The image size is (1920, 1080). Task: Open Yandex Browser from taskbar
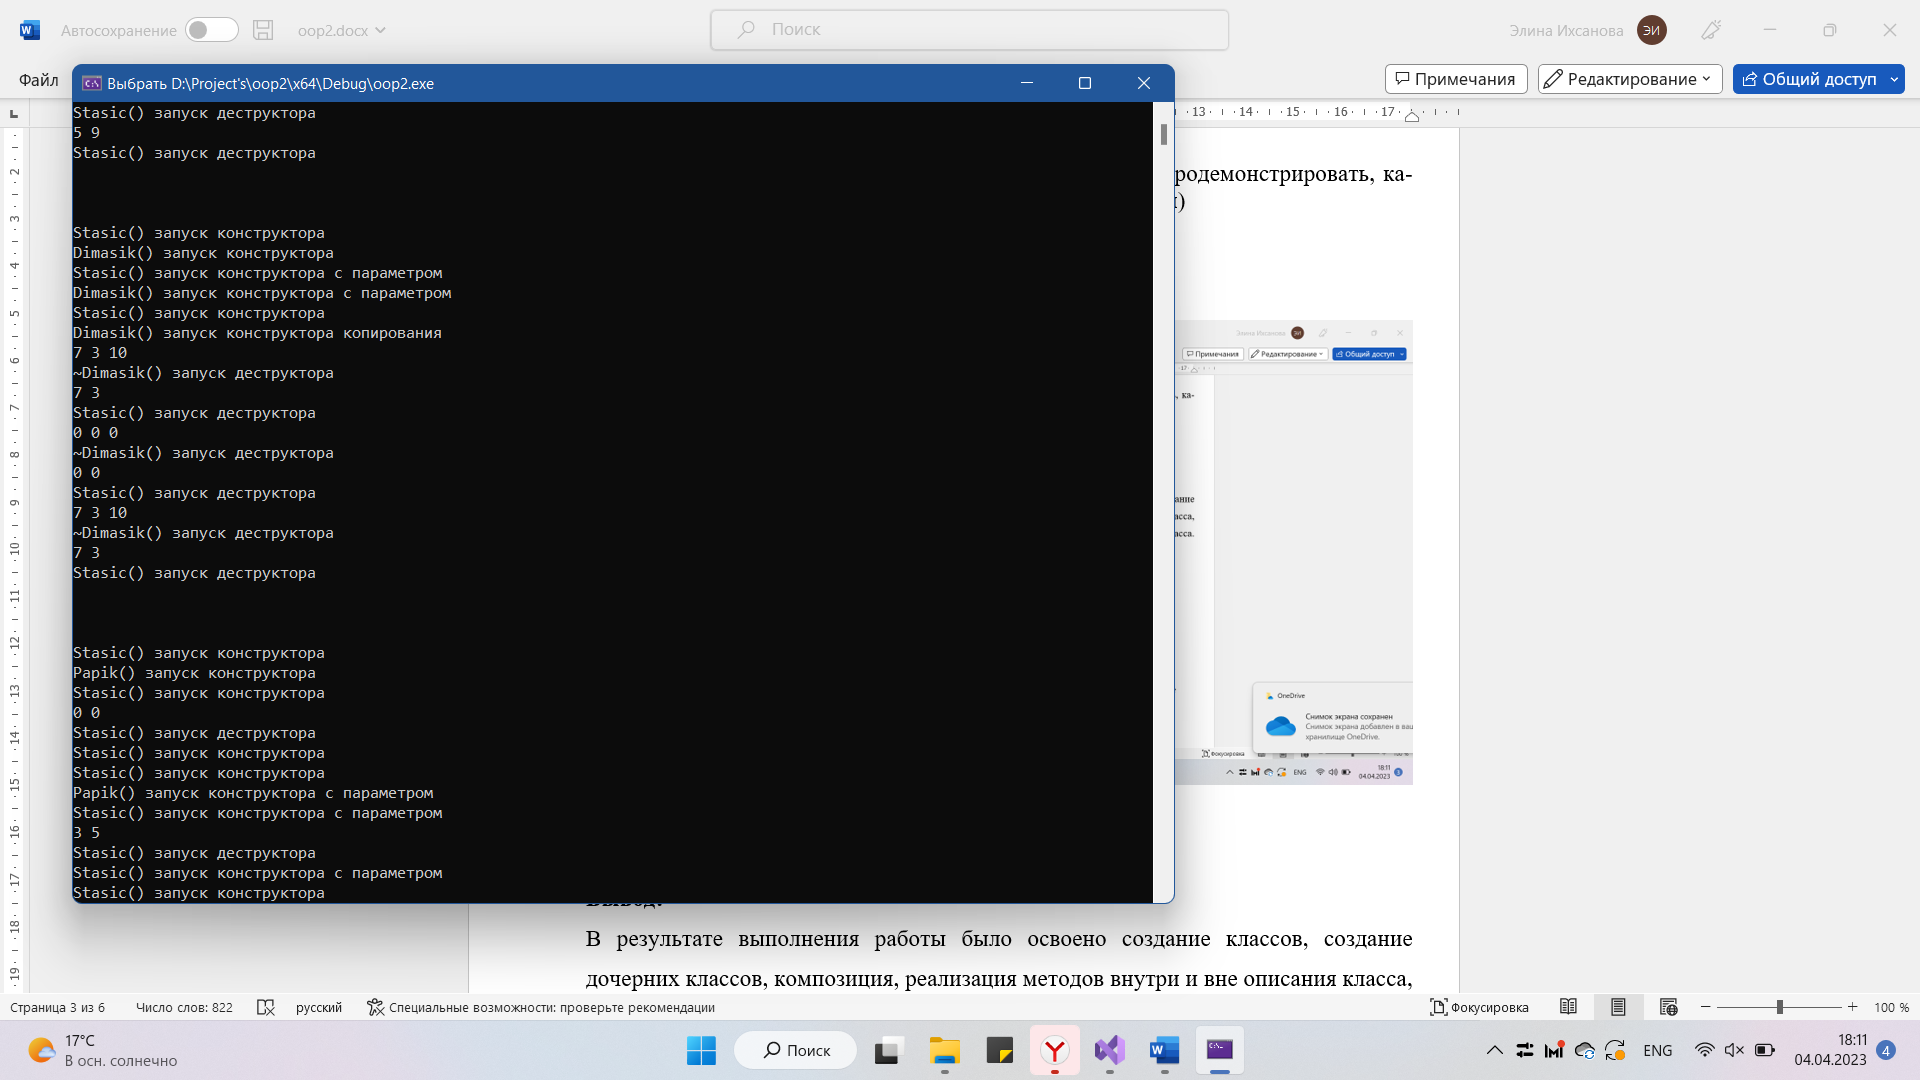1055,1050
